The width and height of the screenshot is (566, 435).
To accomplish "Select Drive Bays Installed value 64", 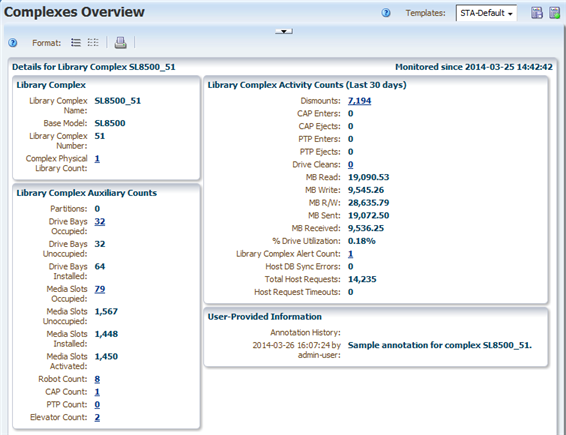I will (100, 266).
